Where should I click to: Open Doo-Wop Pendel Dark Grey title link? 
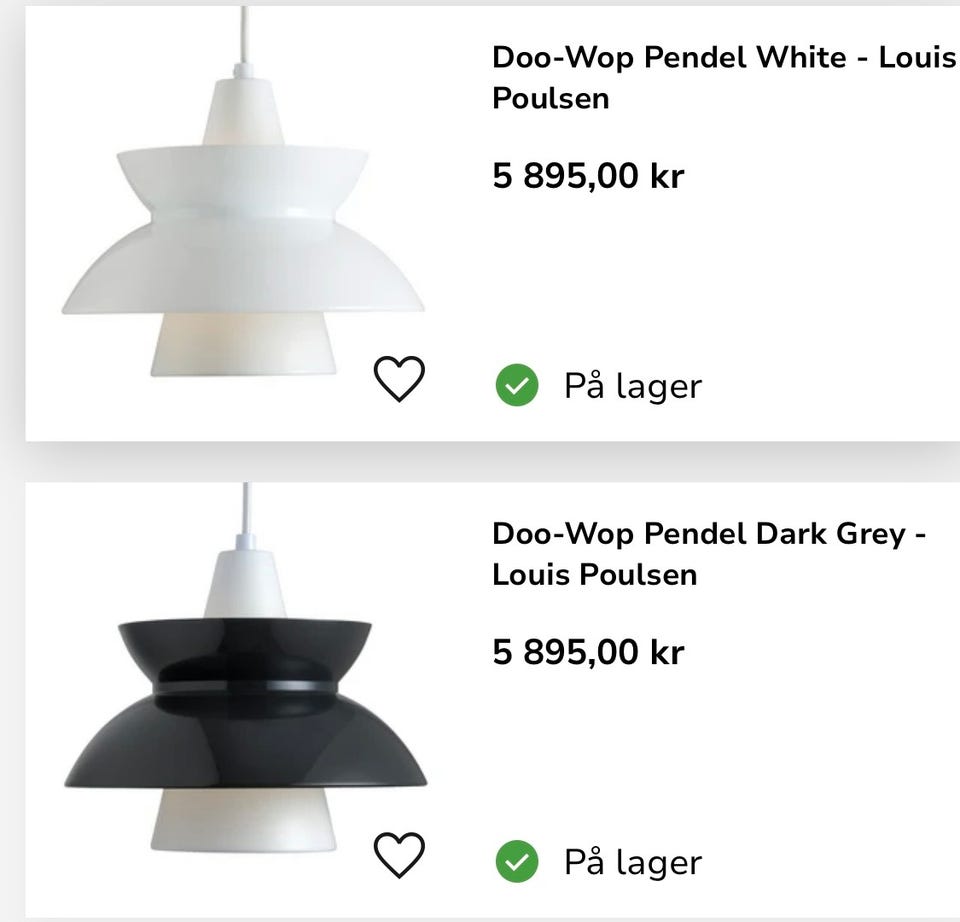click(x=709, y=554)
